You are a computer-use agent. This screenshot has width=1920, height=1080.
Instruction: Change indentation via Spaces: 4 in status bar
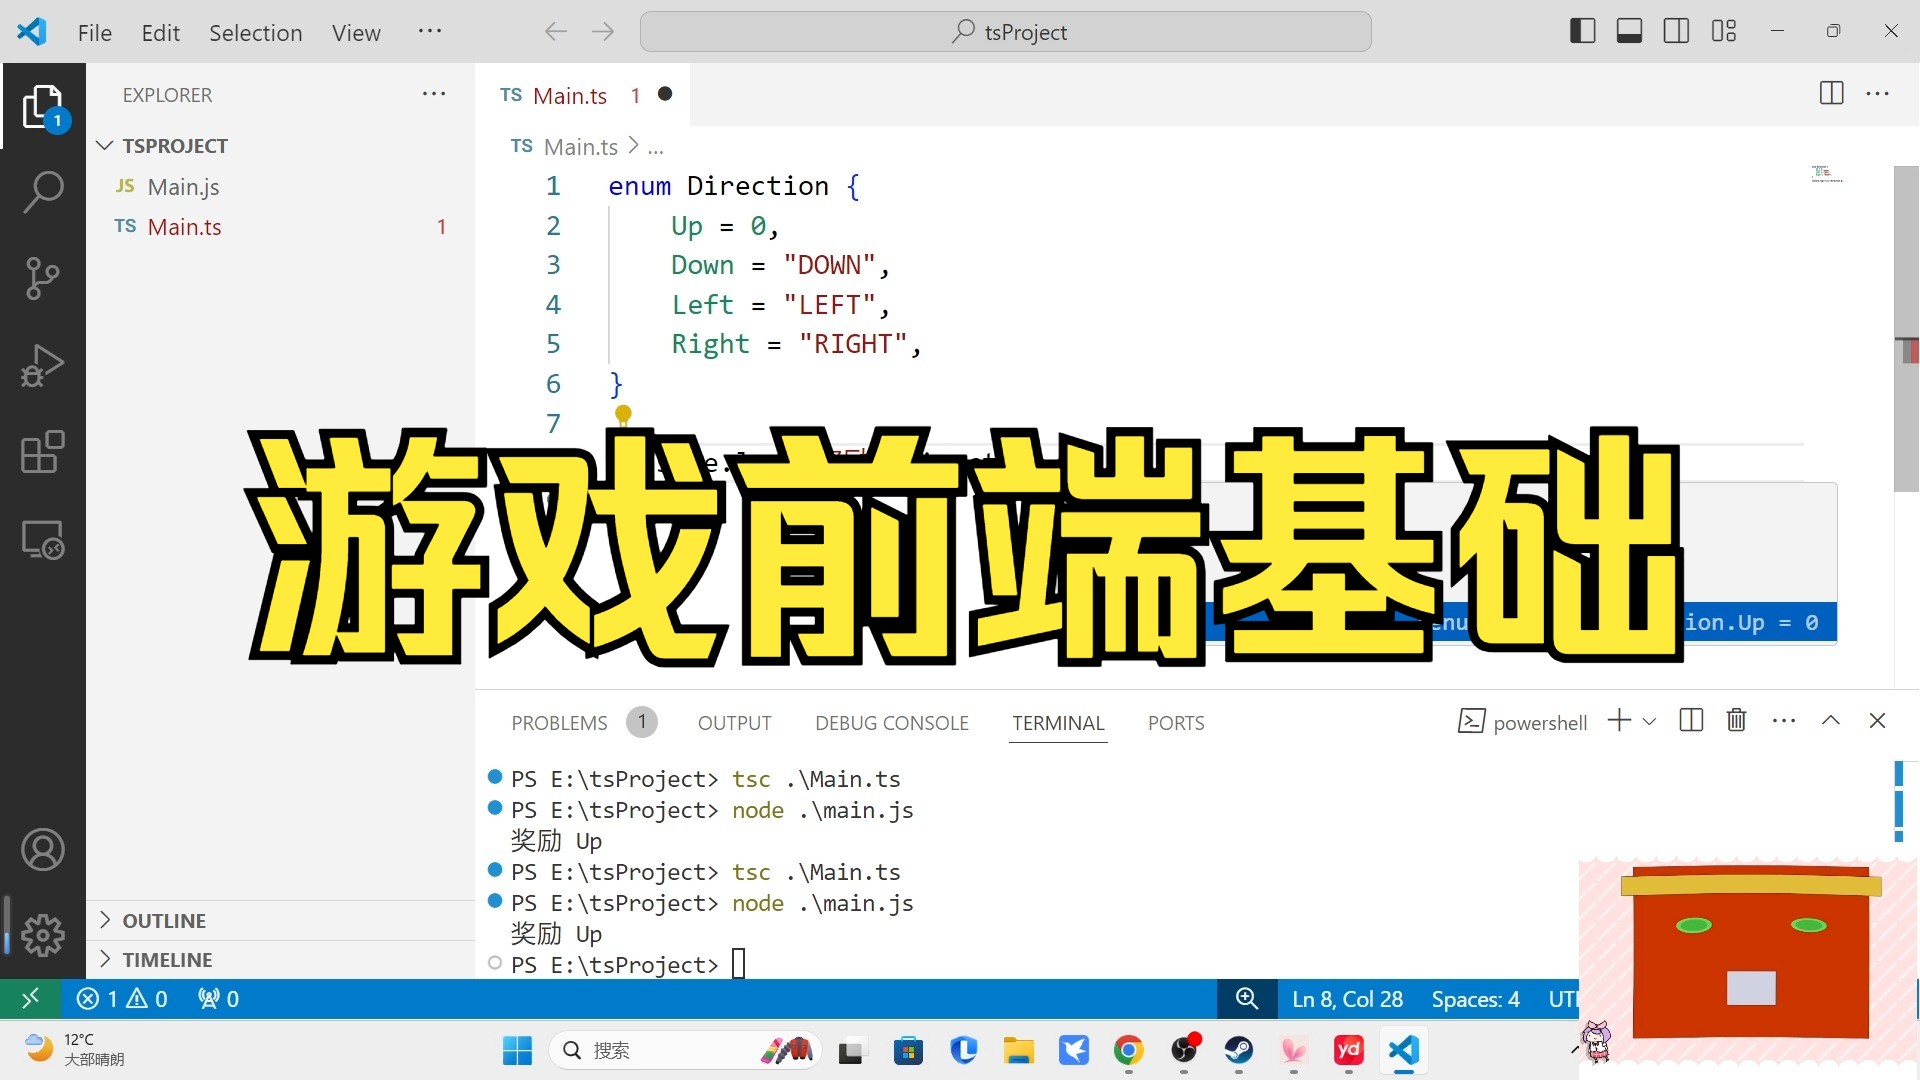[x=1475, y=999]
